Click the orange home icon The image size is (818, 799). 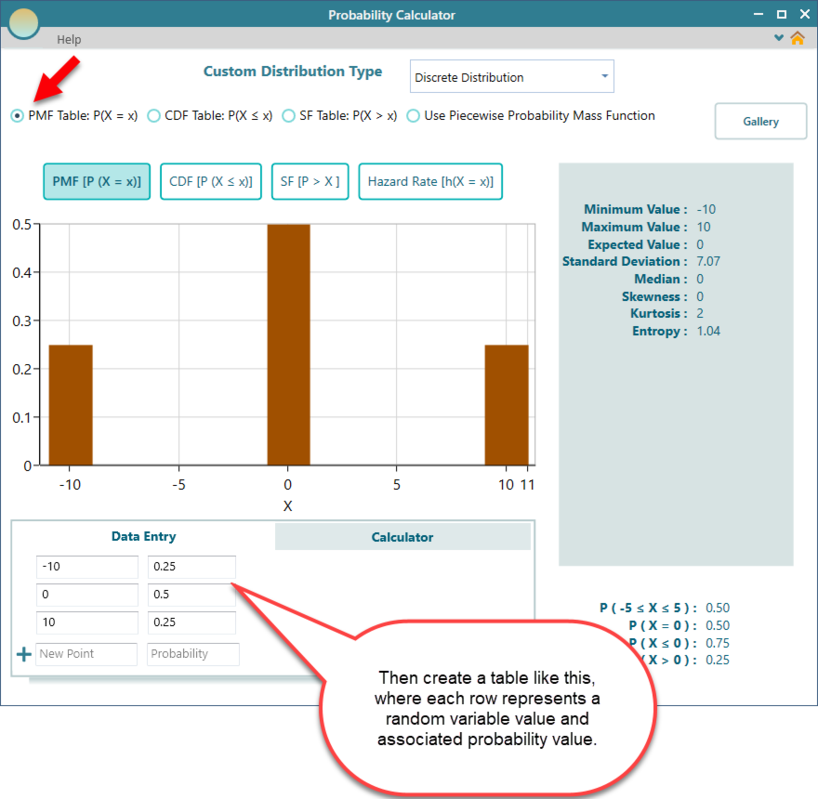797,38
